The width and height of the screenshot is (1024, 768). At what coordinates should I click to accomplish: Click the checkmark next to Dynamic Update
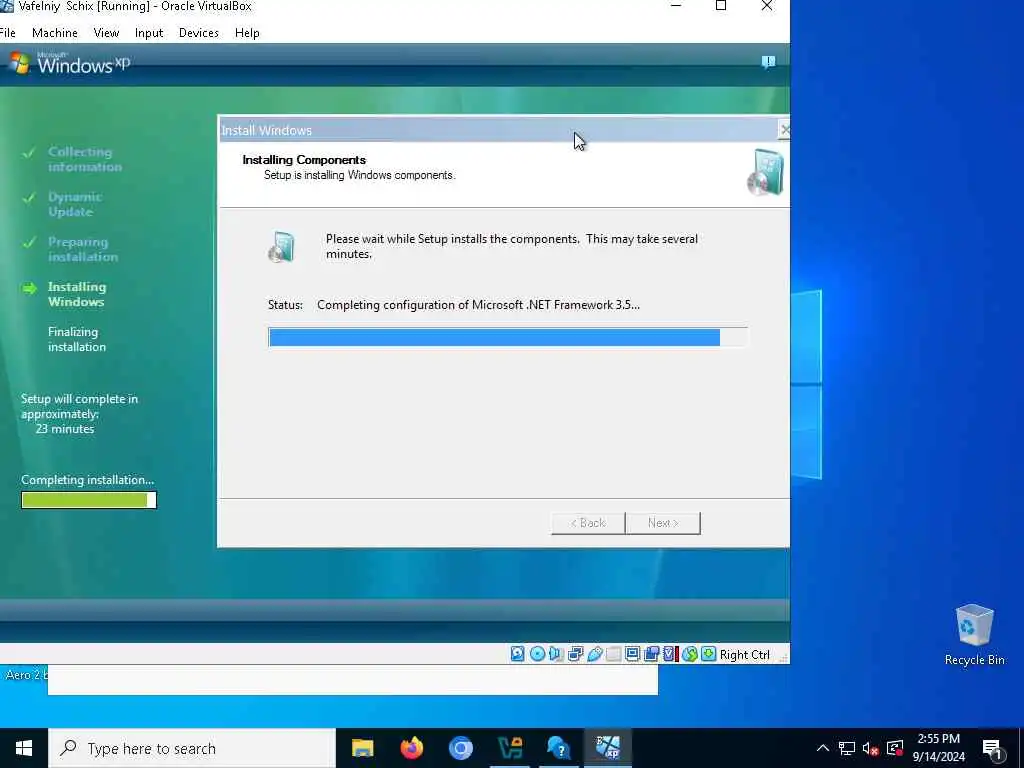[x=29, y=198]
